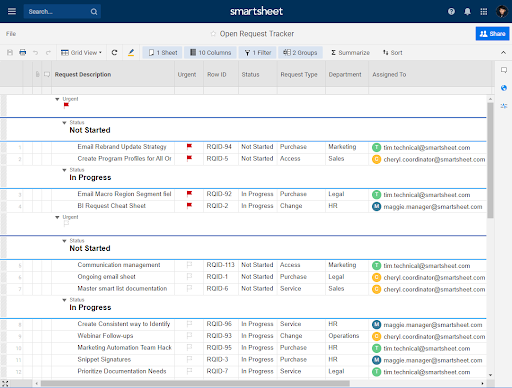The height and width of the screenshot is (388, 512).
Task: Click the Save icon in toolbar
Action: [x=10, y=53]
